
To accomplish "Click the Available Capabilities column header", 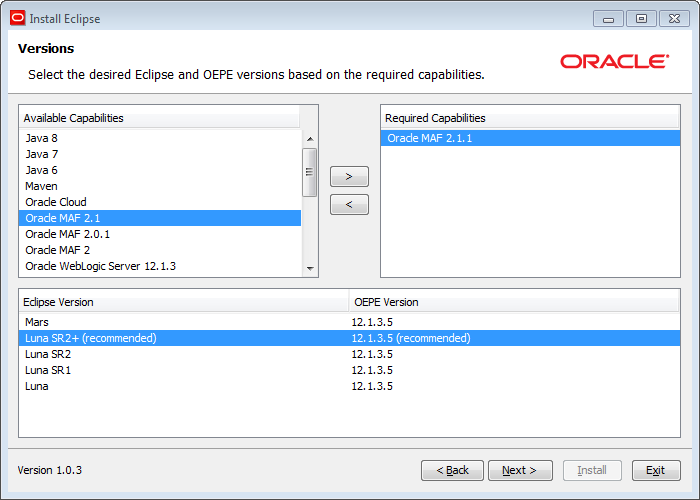I will coord(160,118).
